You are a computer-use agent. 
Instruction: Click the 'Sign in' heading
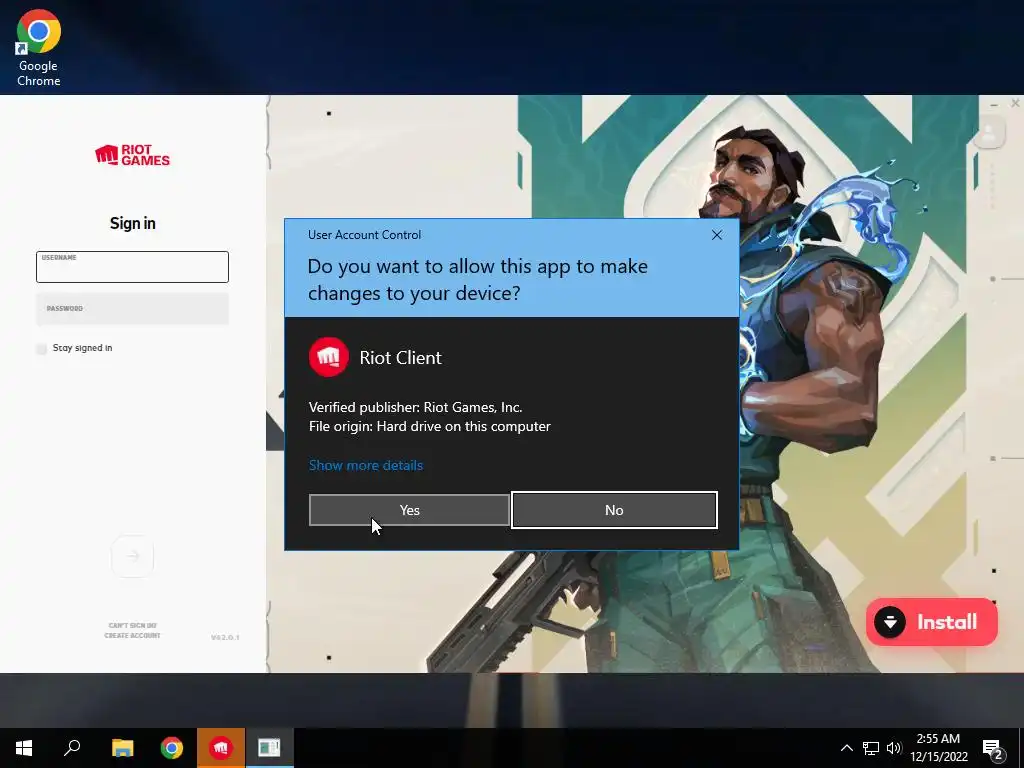[133, 223]
